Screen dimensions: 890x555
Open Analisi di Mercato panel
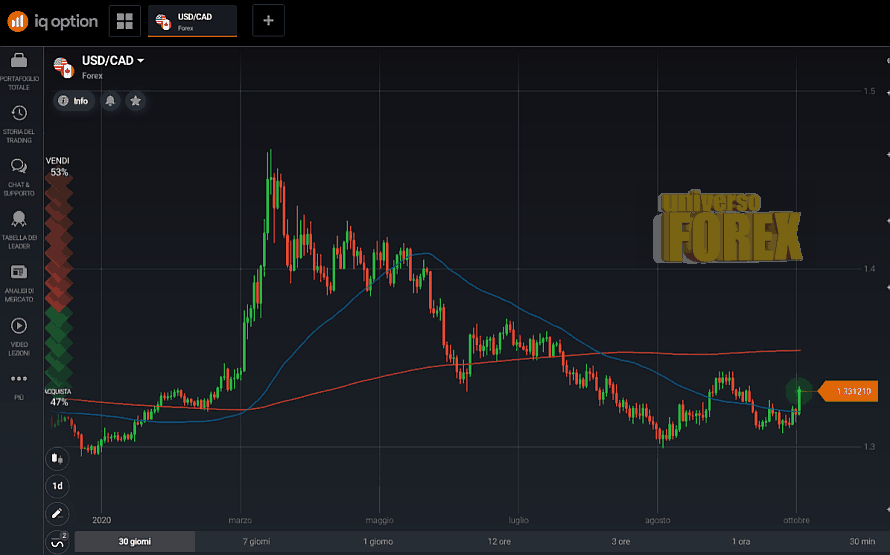click(x=19, y=272)
